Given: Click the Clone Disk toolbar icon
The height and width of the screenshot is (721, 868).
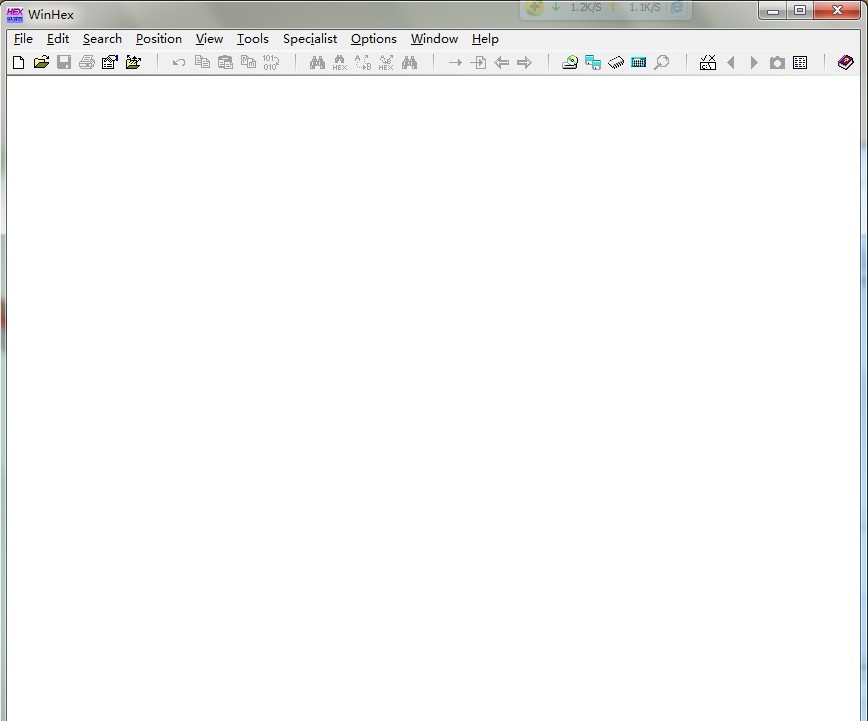Looking at the screenshot, I should coord(593,62).
